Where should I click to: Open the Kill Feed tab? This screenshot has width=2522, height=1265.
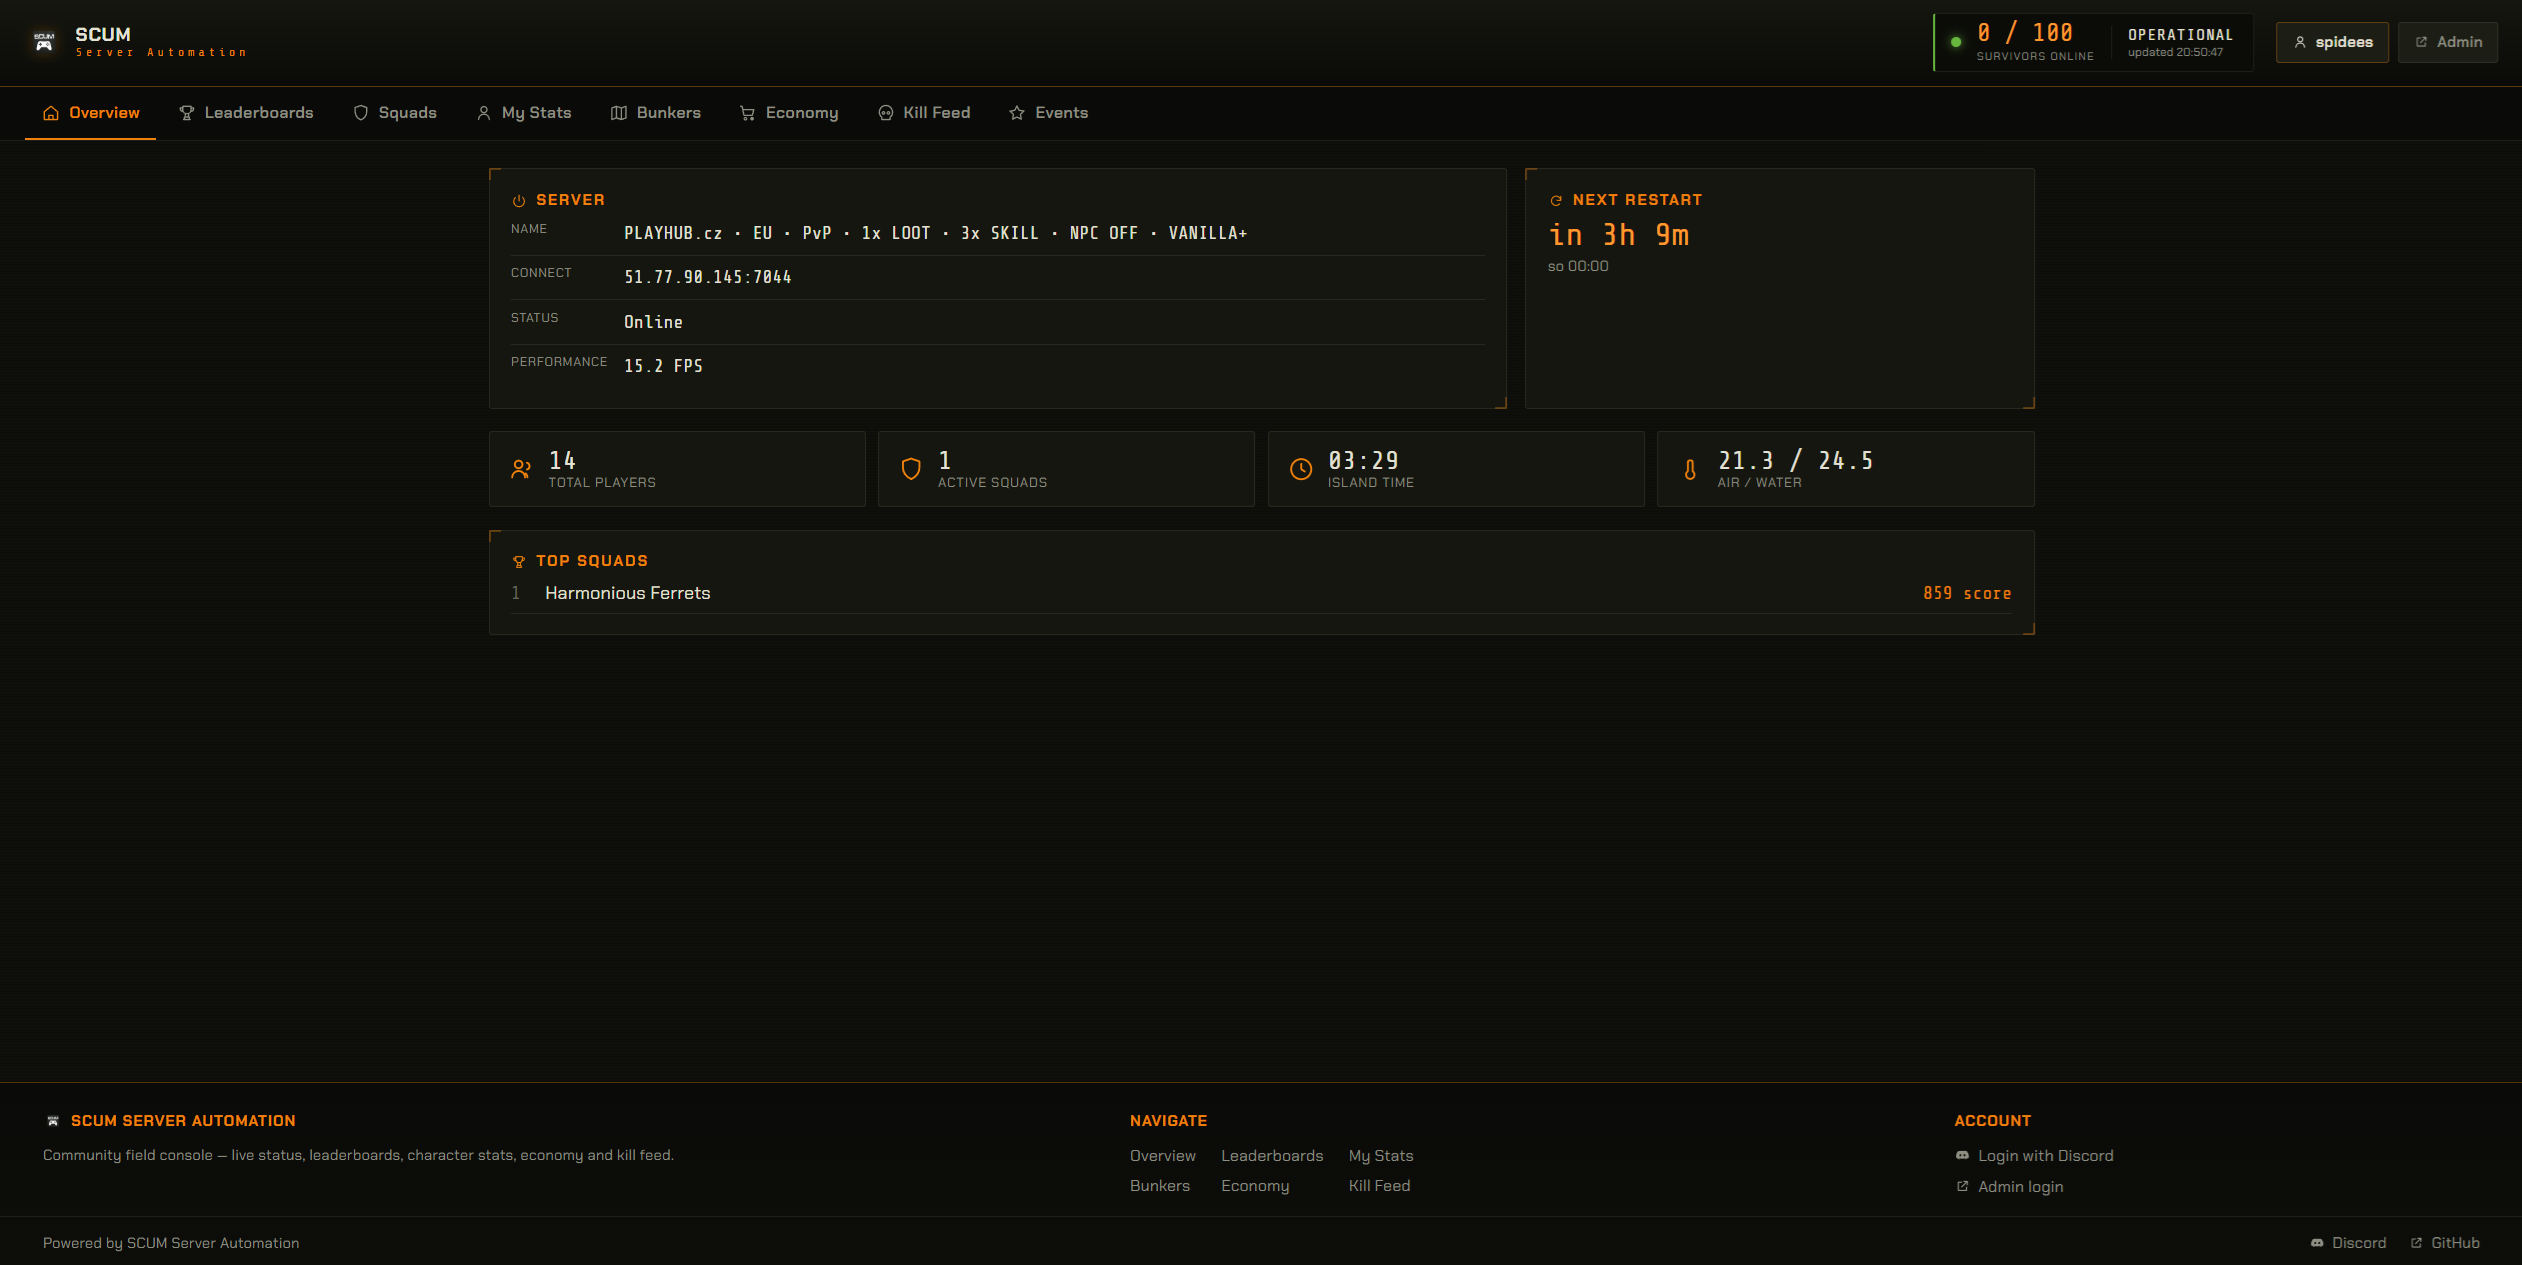[924, 113]
